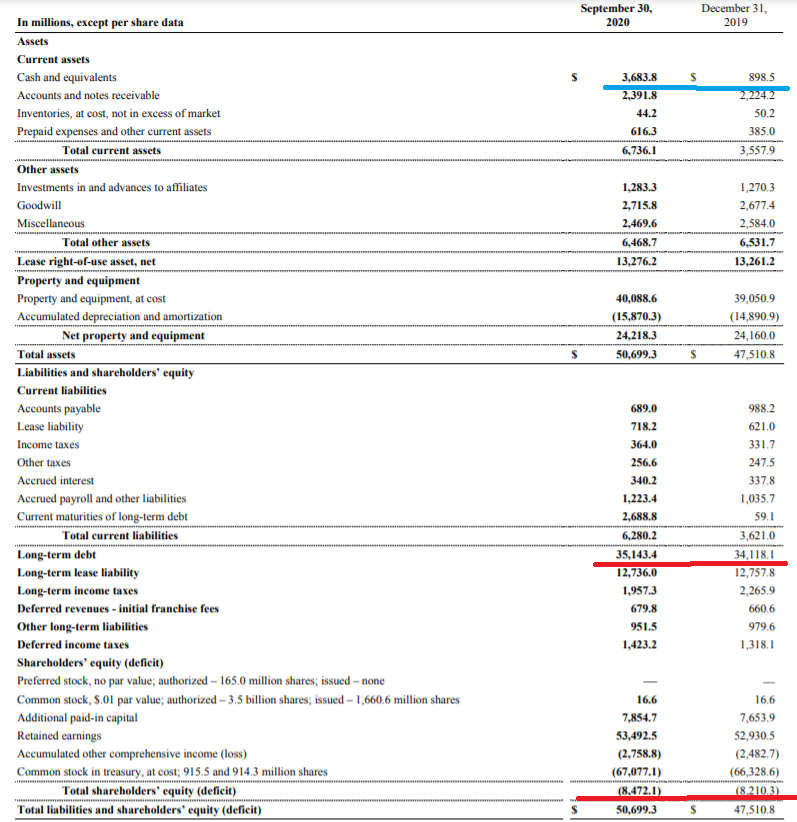Click the 689.0 accounts payable value
The width and height of the screenshot is (797, 822).
coord(644,408)
